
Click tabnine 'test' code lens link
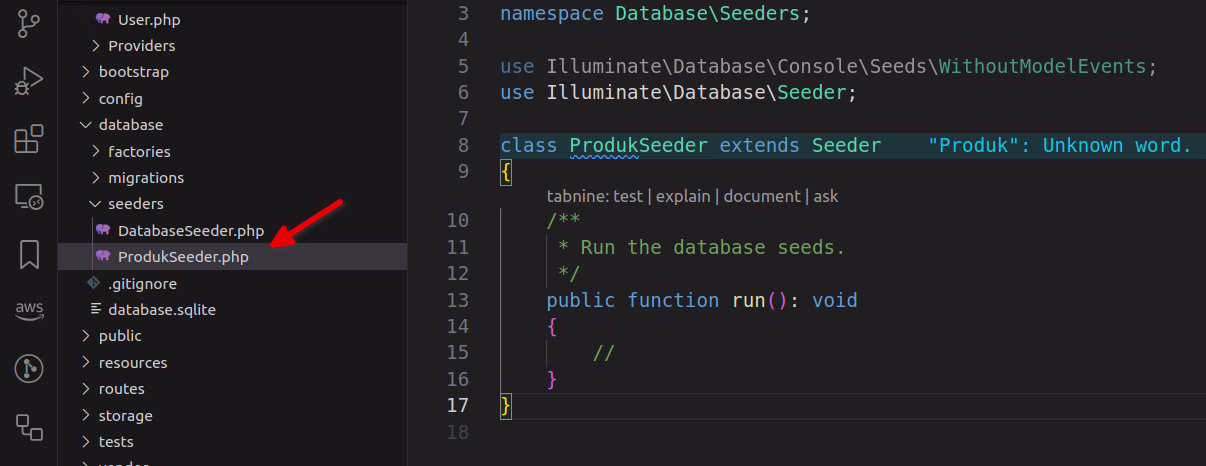pyautogui.click(x=628, y=197)
